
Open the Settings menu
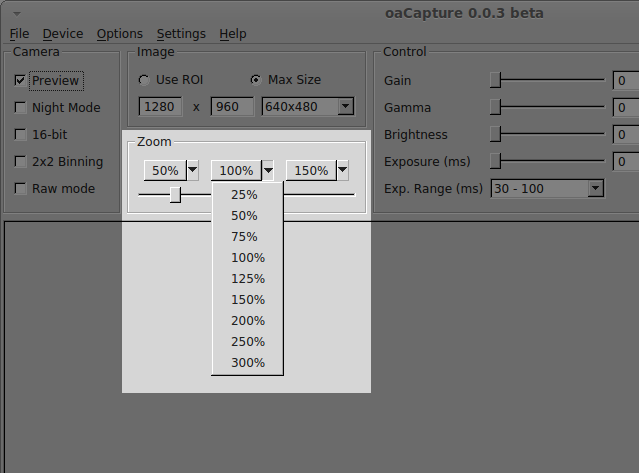click(181, 34)
